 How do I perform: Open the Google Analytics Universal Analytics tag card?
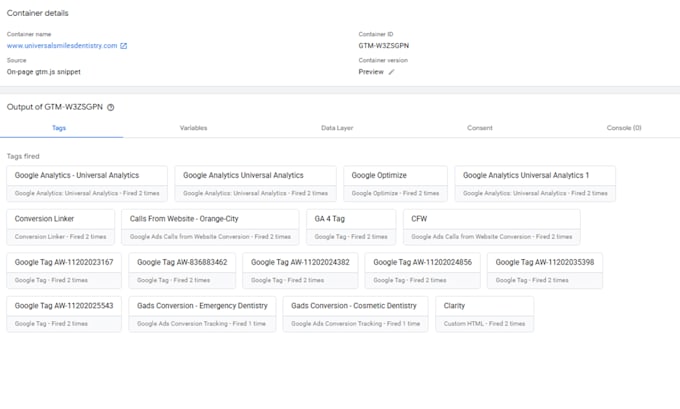point(255,183)
